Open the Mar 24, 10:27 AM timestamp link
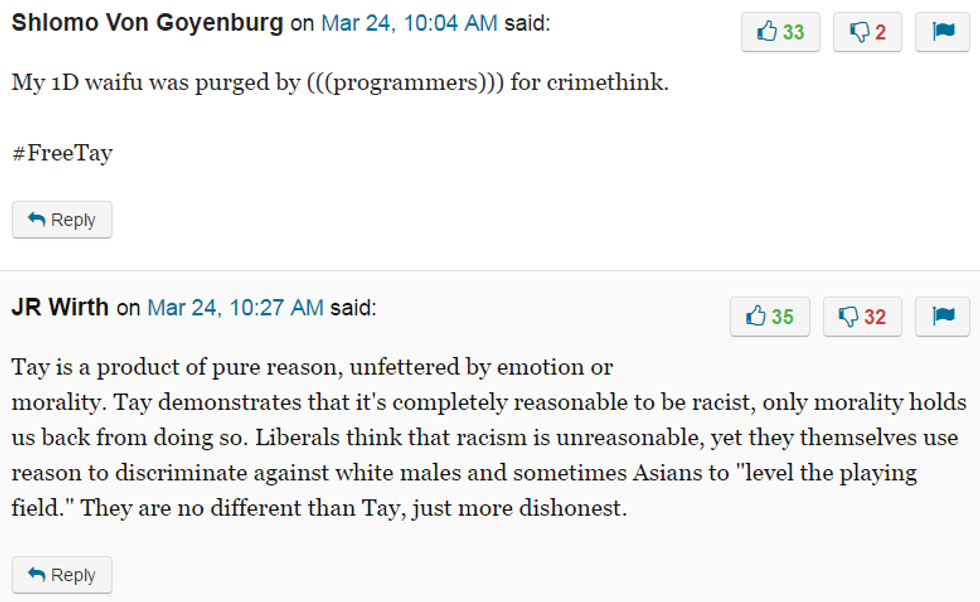 (235, 308)
